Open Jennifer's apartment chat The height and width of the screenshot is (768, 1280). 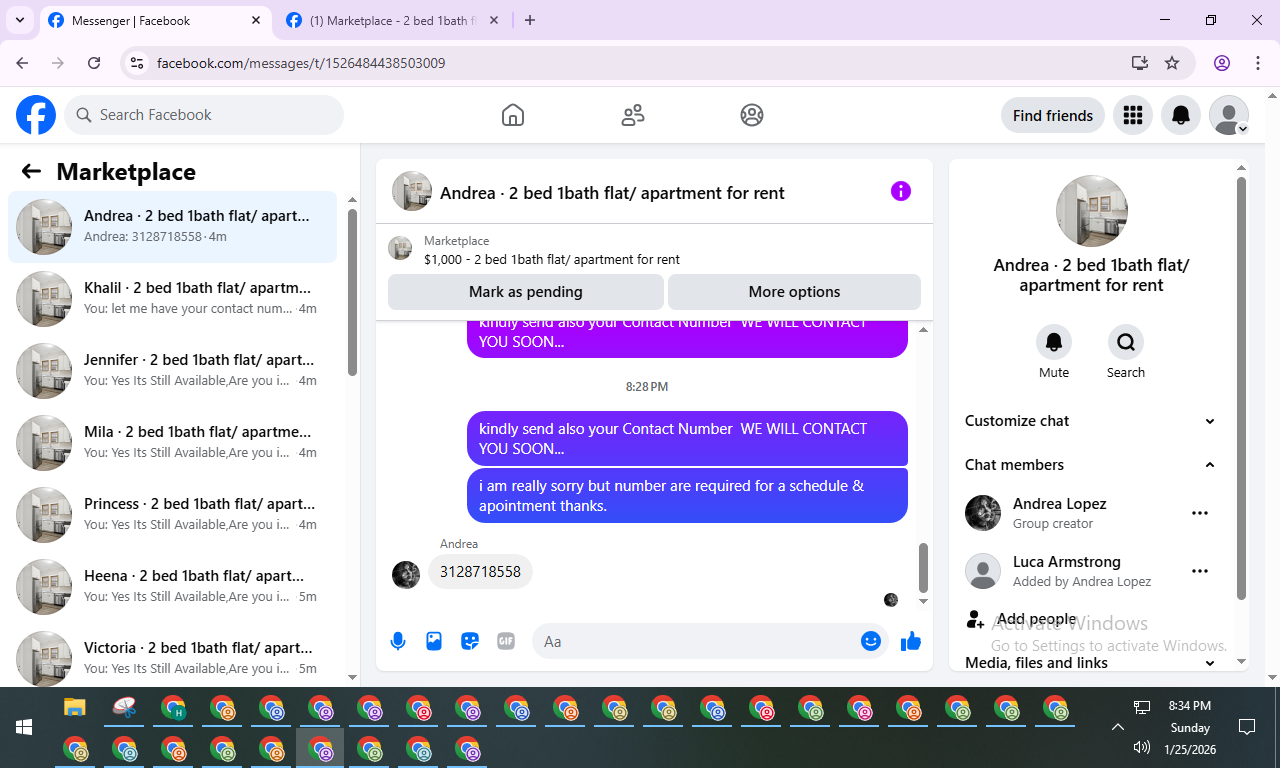click(173, 371)
